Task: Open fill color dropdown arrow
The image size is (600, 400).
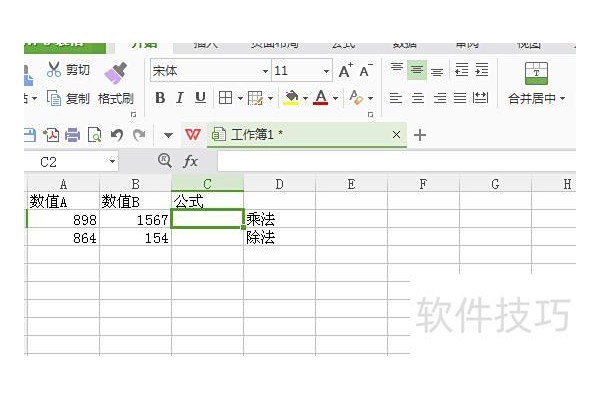Action: [x=305, y=98]
